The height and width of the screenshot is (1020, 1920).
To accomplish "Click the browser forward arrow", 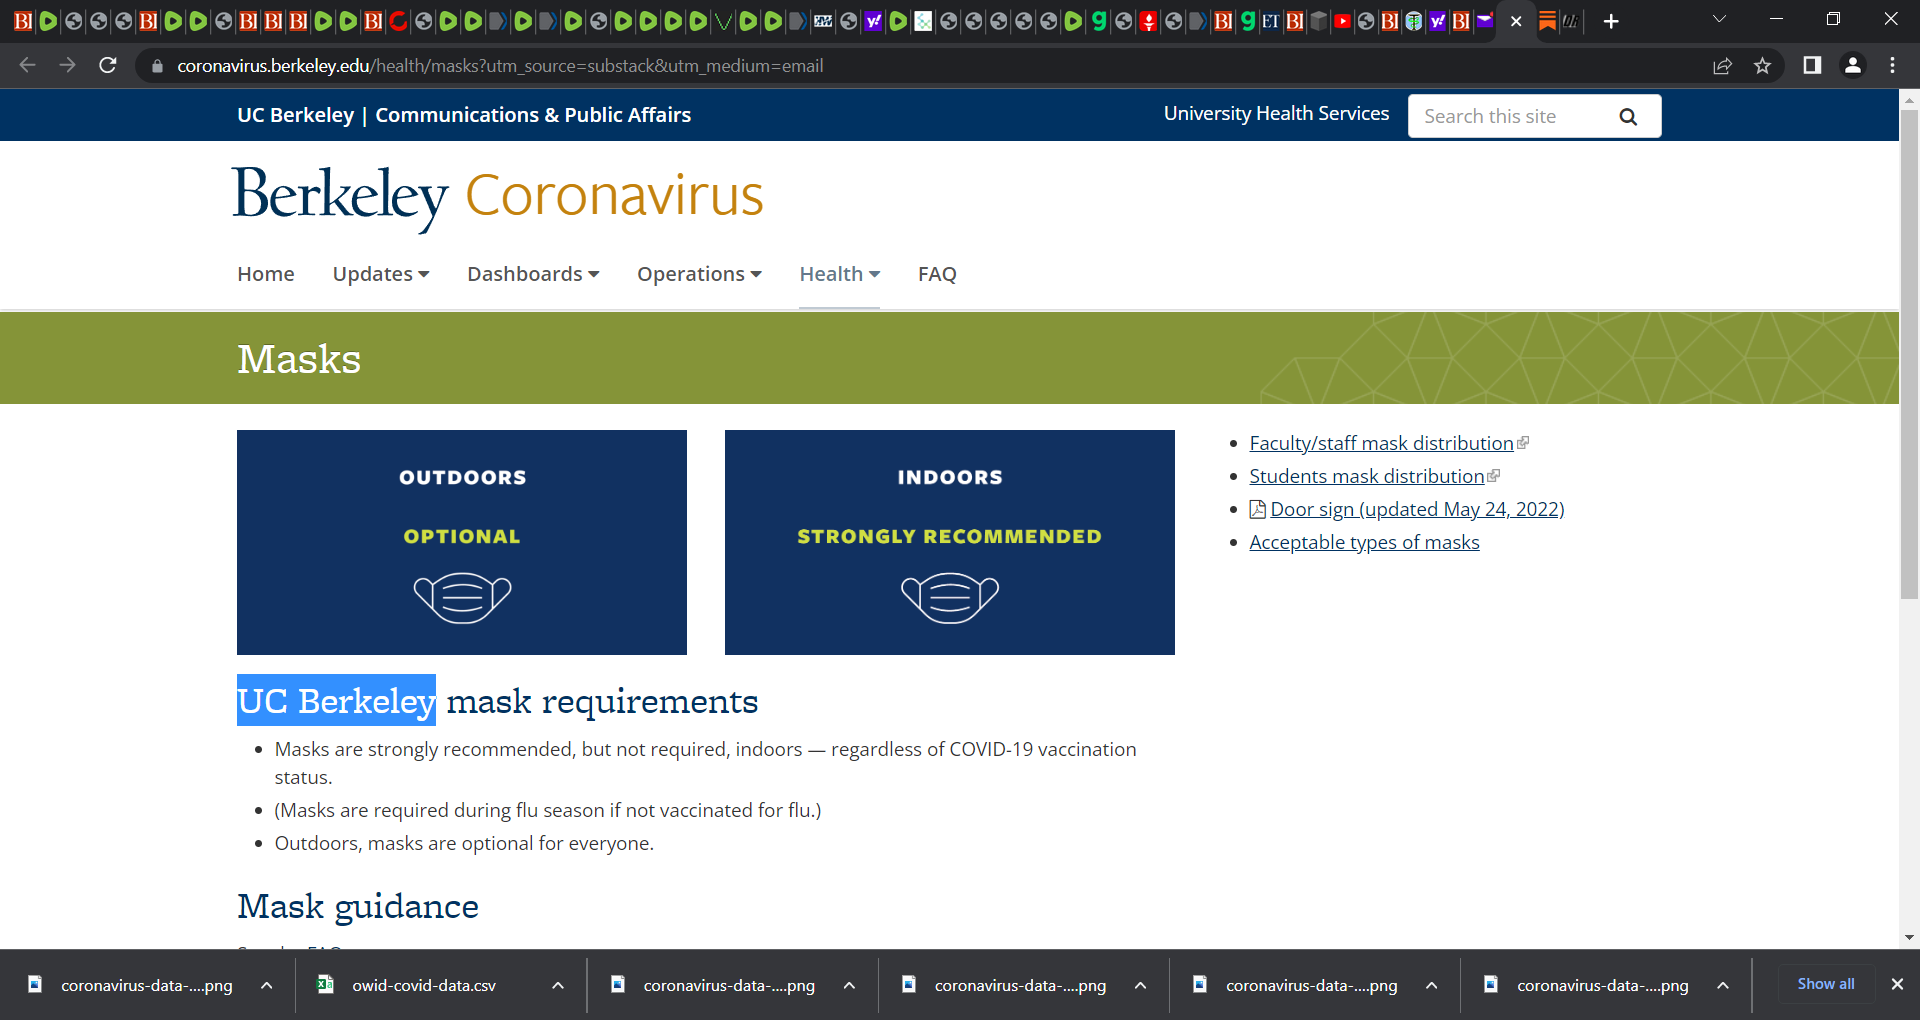I will 67,65.
